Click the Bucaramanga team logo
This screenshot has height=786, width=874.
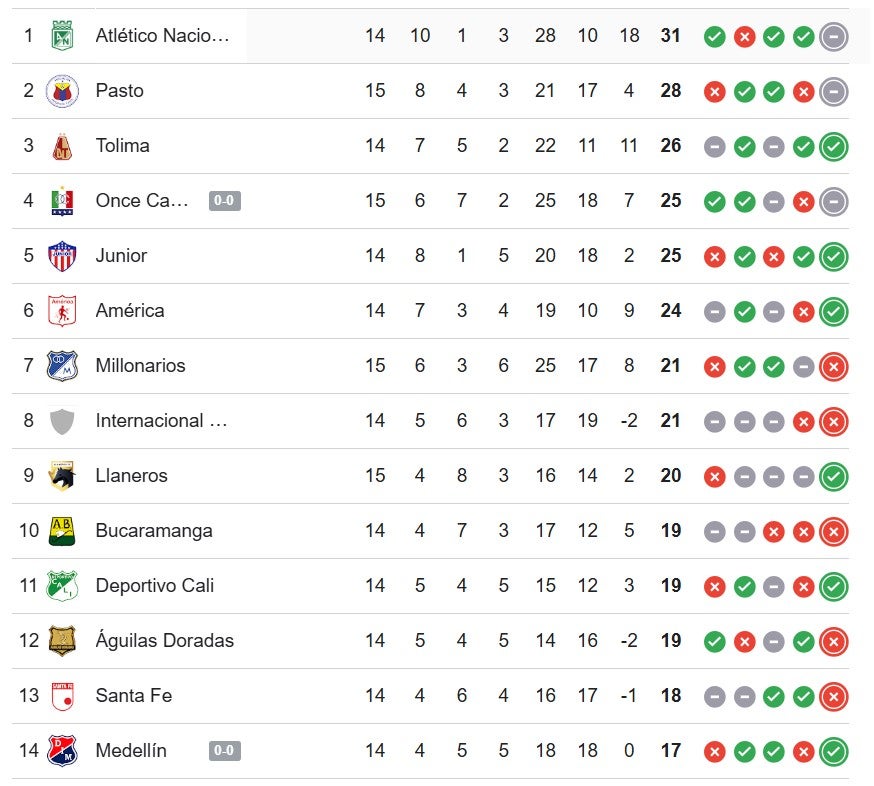62,531
